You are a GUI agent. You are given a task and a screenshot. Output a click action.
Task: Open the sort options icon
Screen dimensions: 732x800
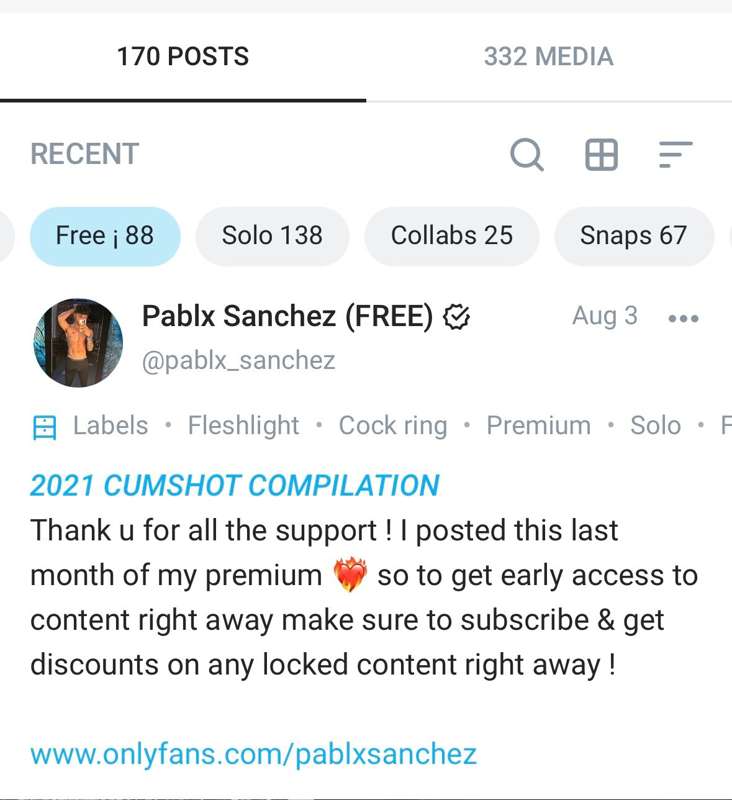coord(676,155)
